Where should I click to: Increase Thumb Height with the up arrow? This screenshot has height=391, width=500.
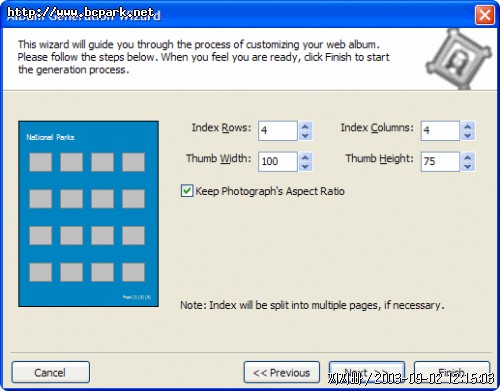[468, 157]
